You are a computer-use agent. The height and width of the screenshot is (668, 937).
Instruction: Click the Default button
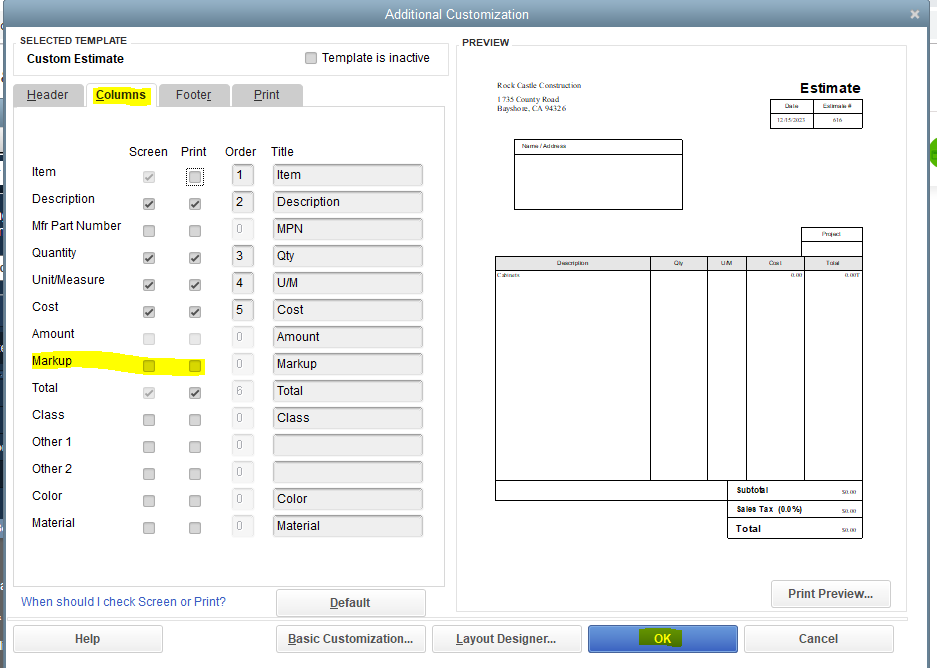351,603
